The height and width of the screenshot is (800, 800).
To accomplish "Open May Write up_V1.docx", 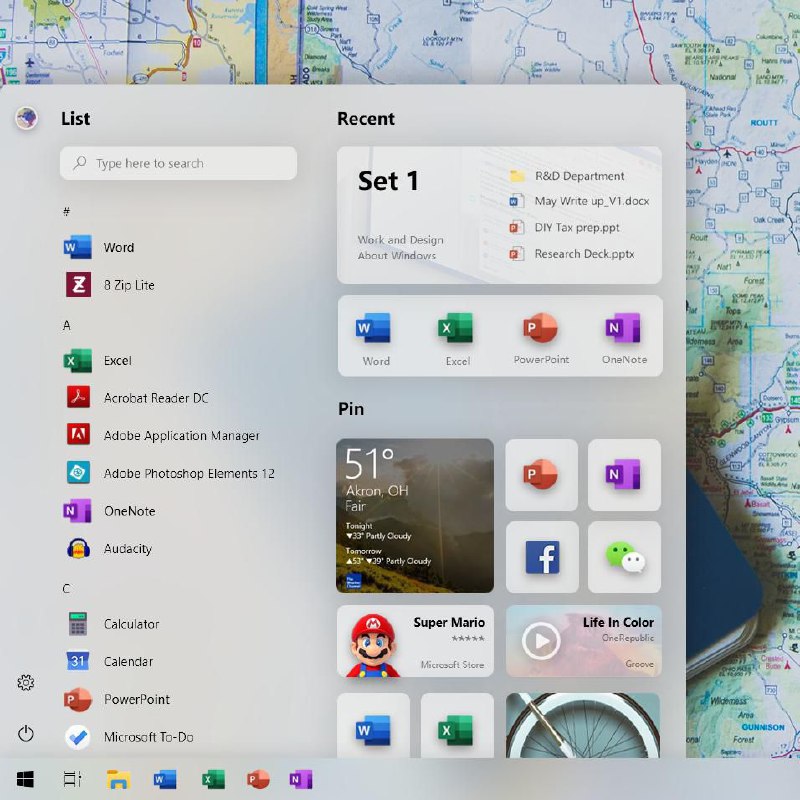I will [579, 201].
